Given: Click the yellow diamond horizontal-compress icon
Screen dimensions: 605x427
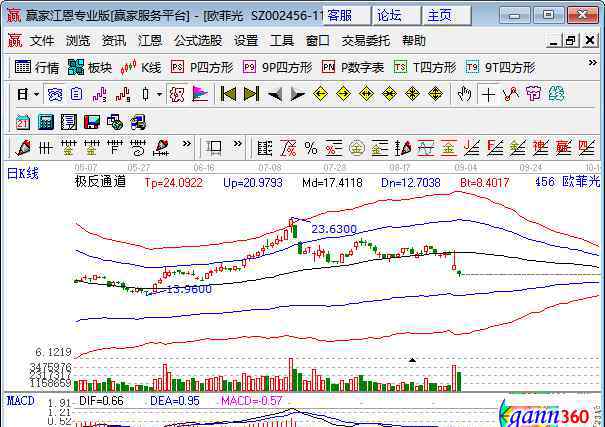Looking at the screenshot, I should click(x=389, y=94).
